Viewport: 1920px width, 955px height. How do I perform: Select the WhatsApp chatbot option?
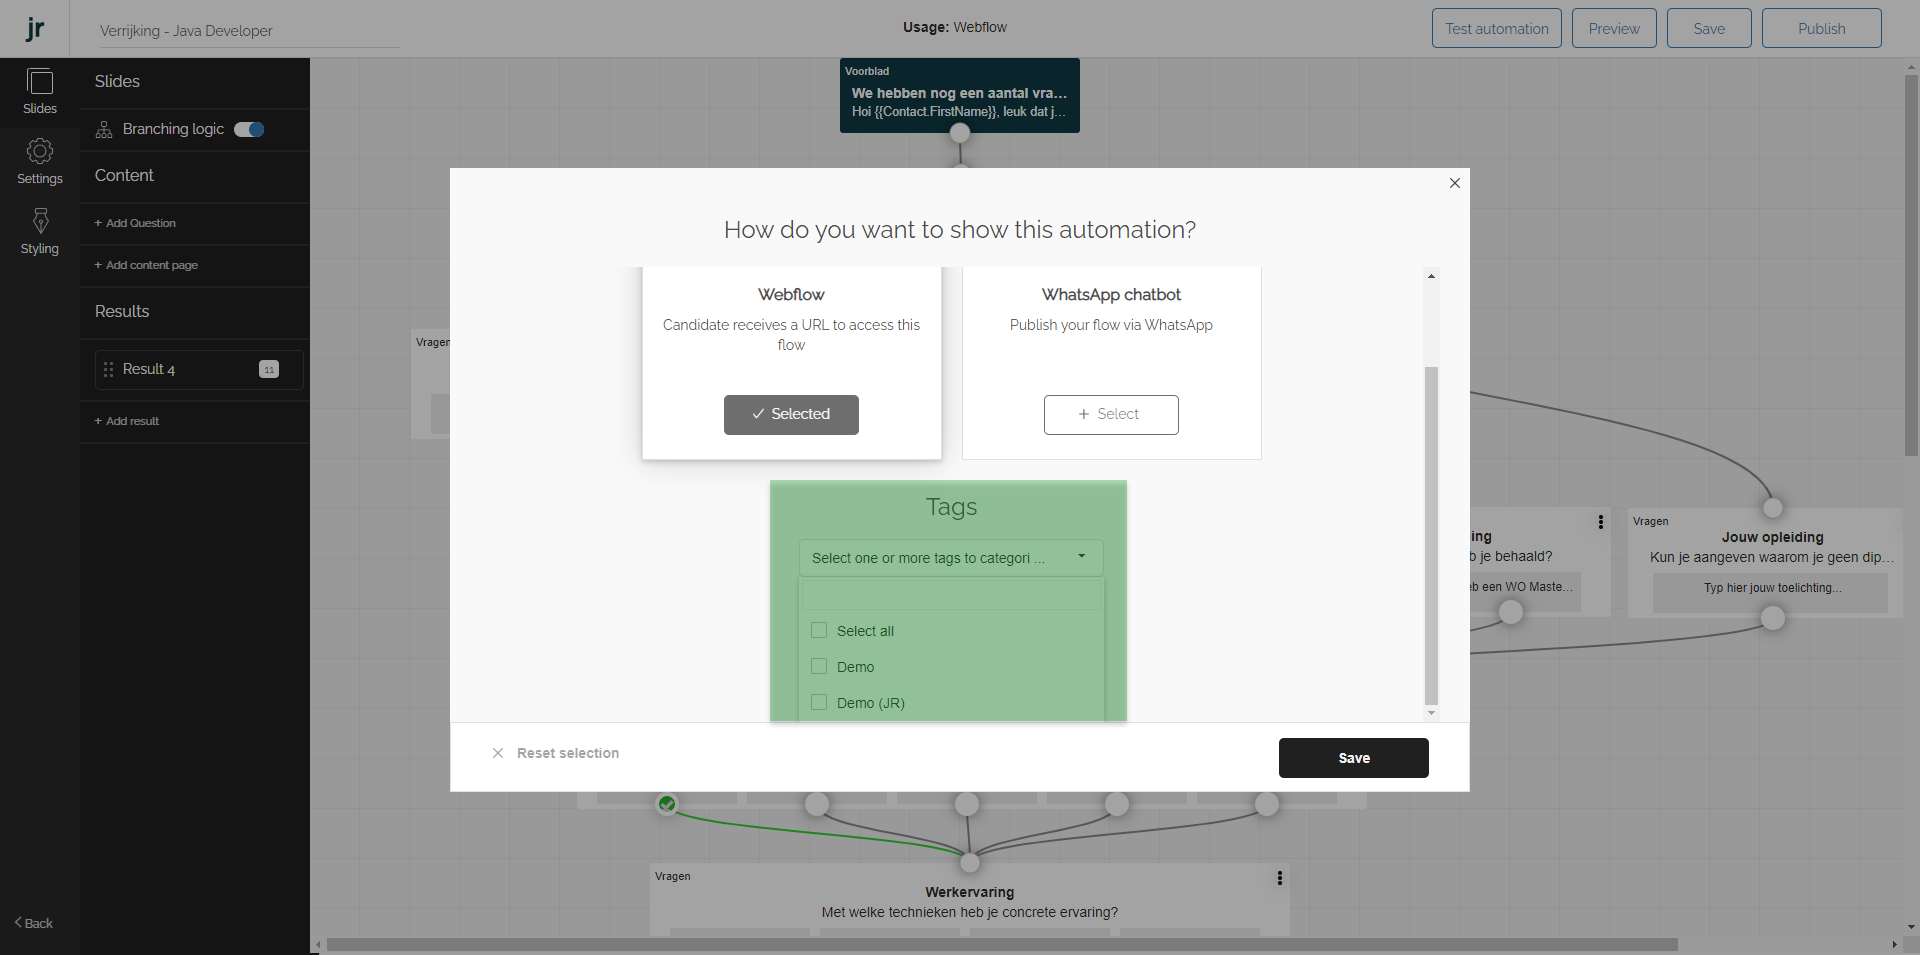click(x=1111, y=415)
